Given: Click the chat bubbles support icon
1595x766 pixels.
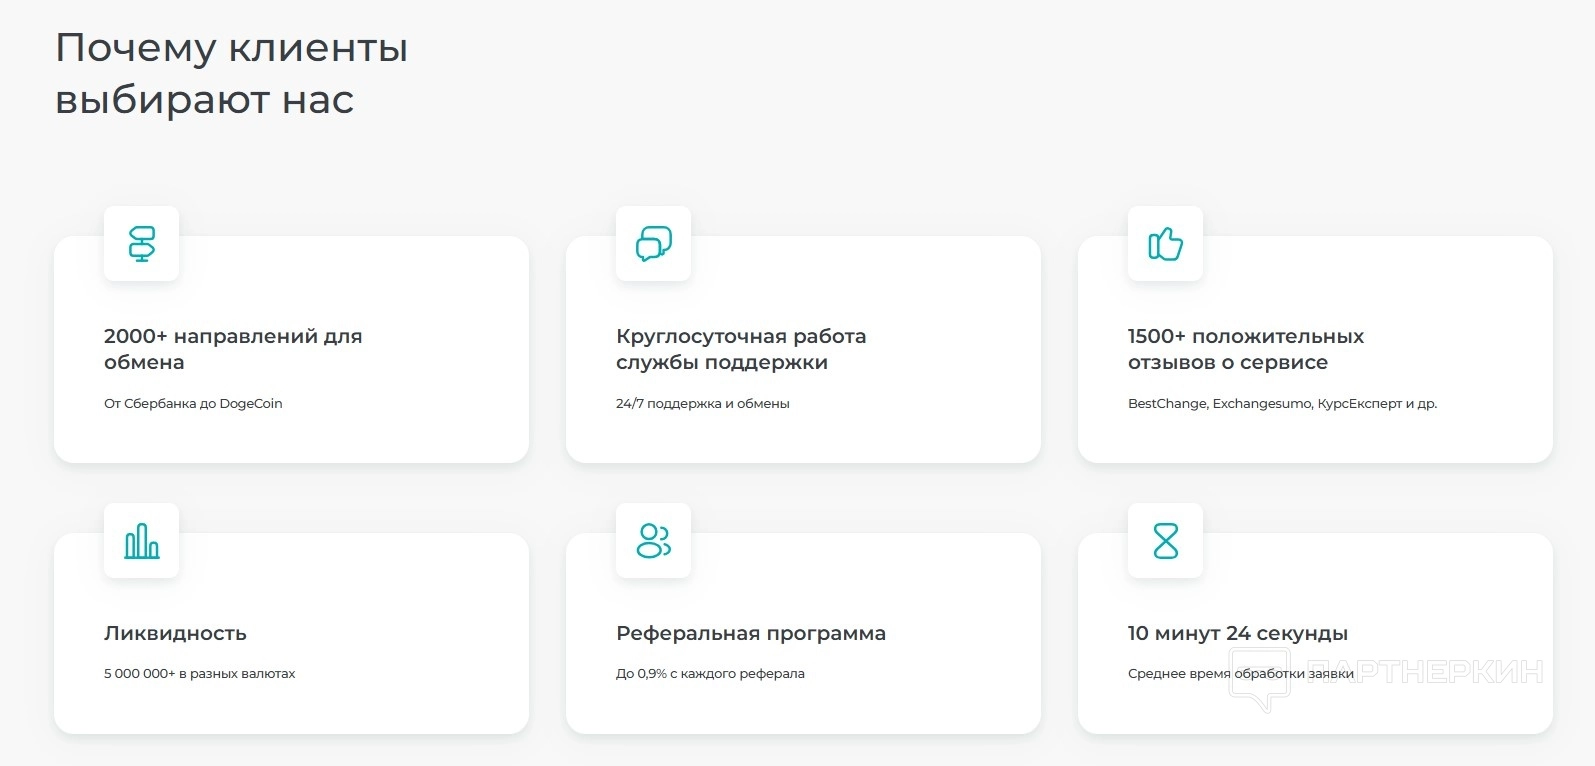Looking at the screenshot, I should [654, 244].
